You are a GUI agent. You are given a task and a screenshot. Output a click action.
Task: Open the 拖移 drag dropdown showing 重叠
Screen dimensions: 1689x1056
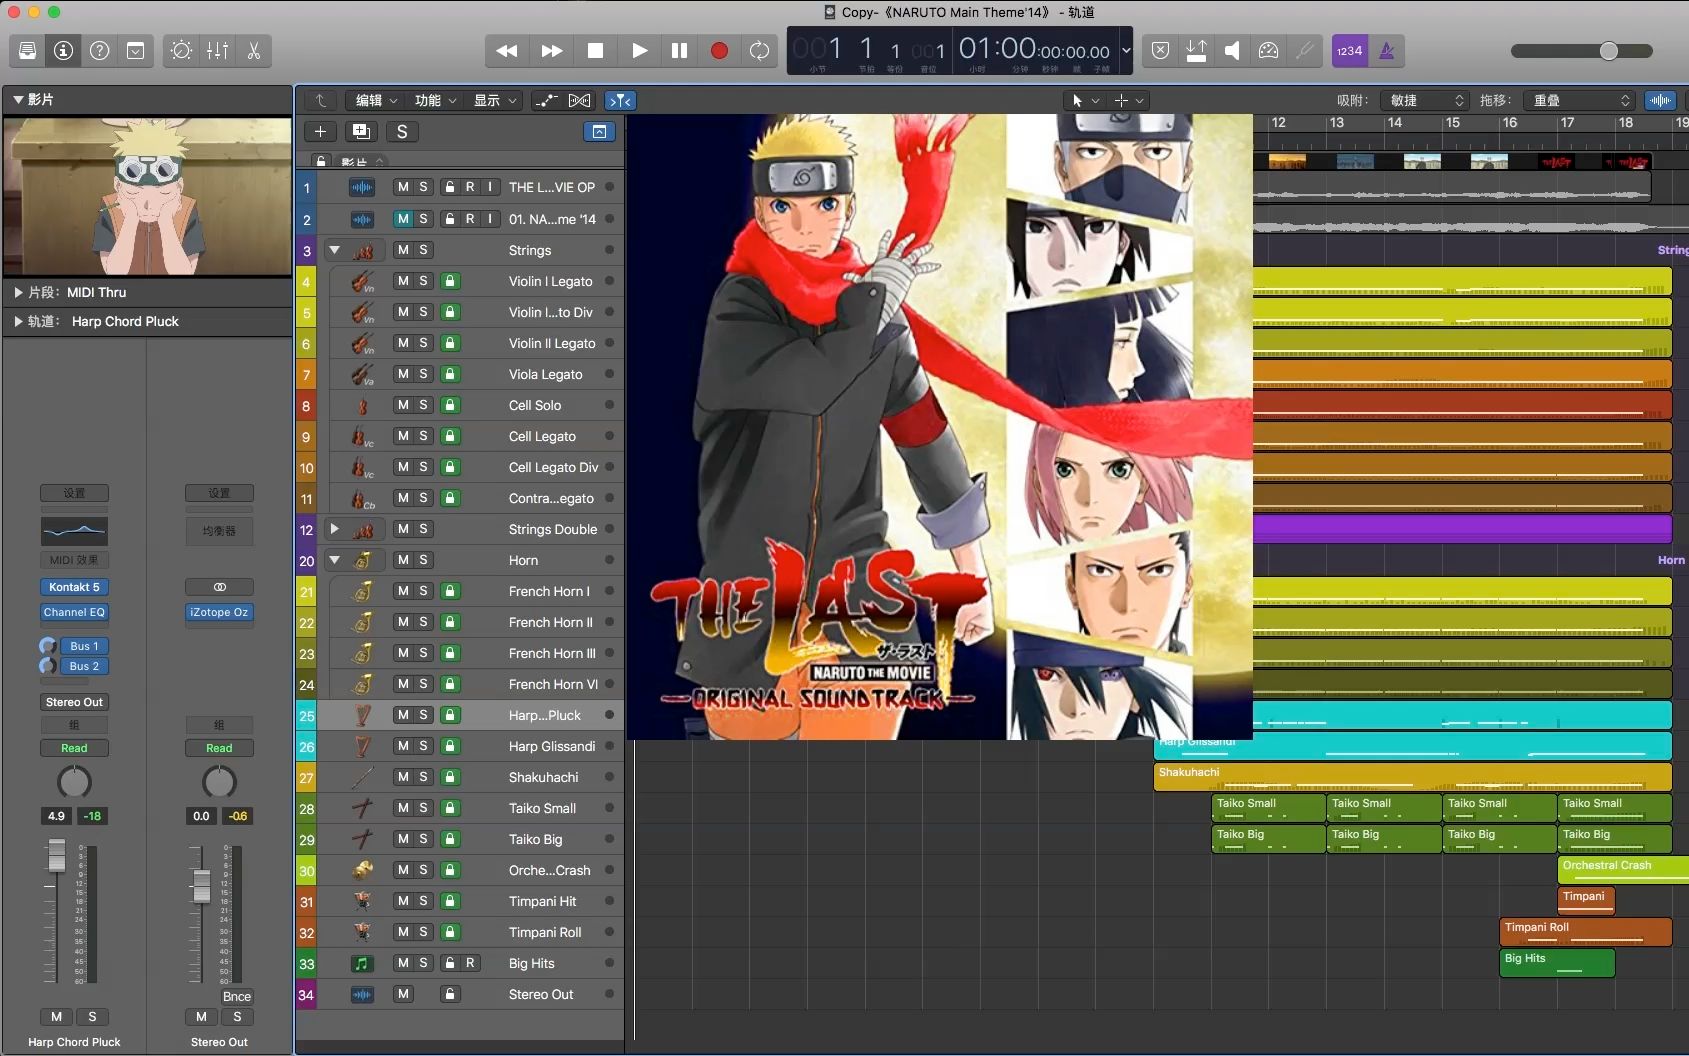[1579, 100]
